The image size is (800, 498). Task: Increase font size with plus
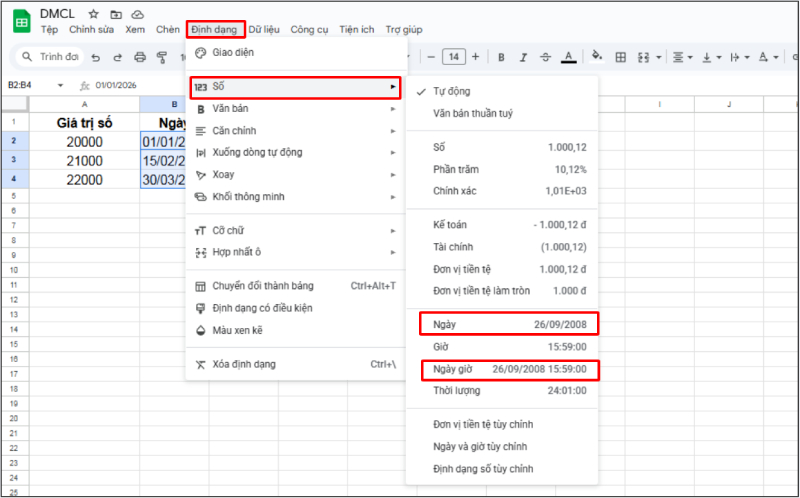click(x=476, y=57)
